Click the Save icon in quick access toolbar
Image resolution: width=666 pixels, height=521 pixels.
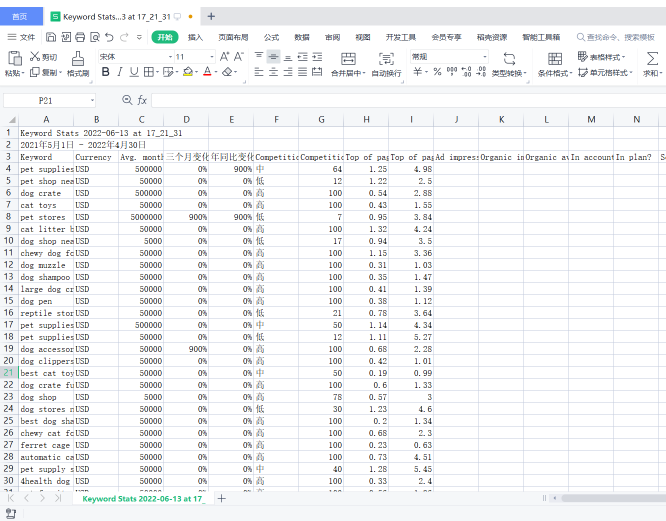pyautogui.click(x=51, y=37)
